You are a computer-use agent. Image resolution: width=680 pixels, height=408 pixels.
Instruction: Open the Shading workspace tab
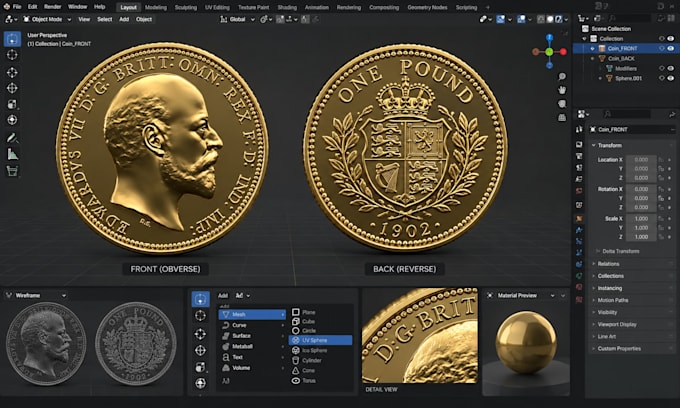(287, 7)
